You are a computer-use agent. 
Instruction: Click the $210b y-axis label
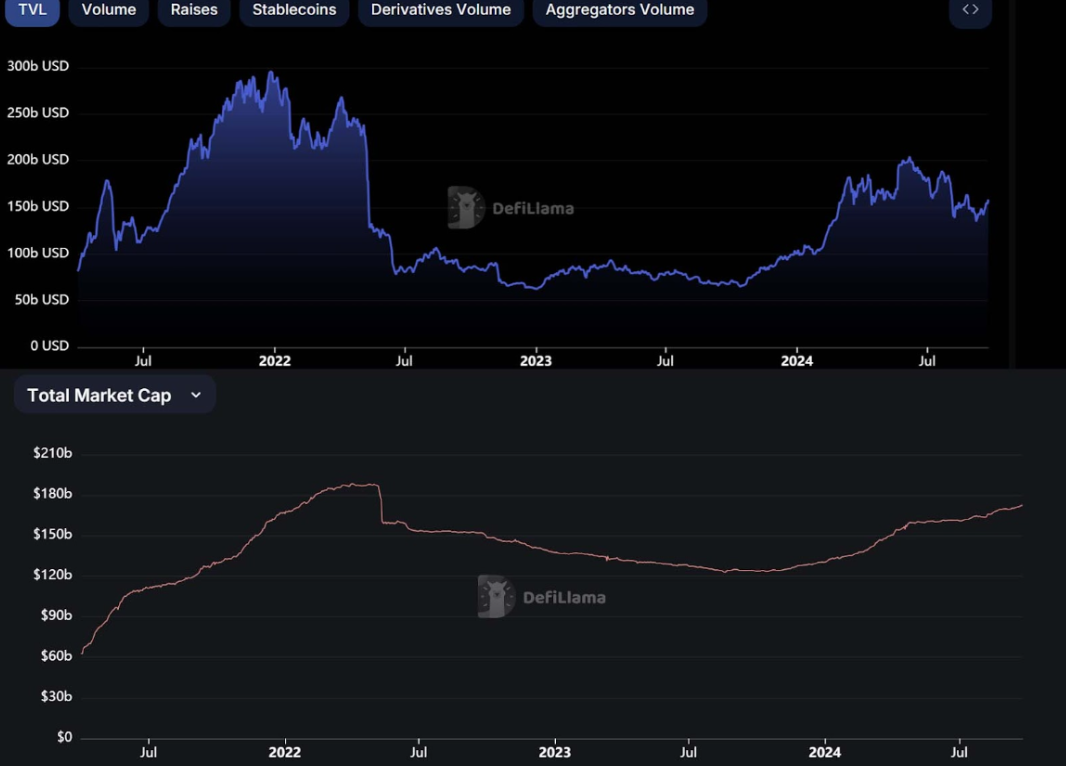[x=52, y=453]
